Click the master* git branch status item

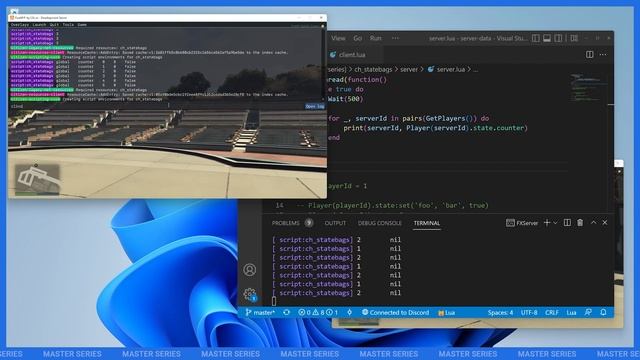260,313
